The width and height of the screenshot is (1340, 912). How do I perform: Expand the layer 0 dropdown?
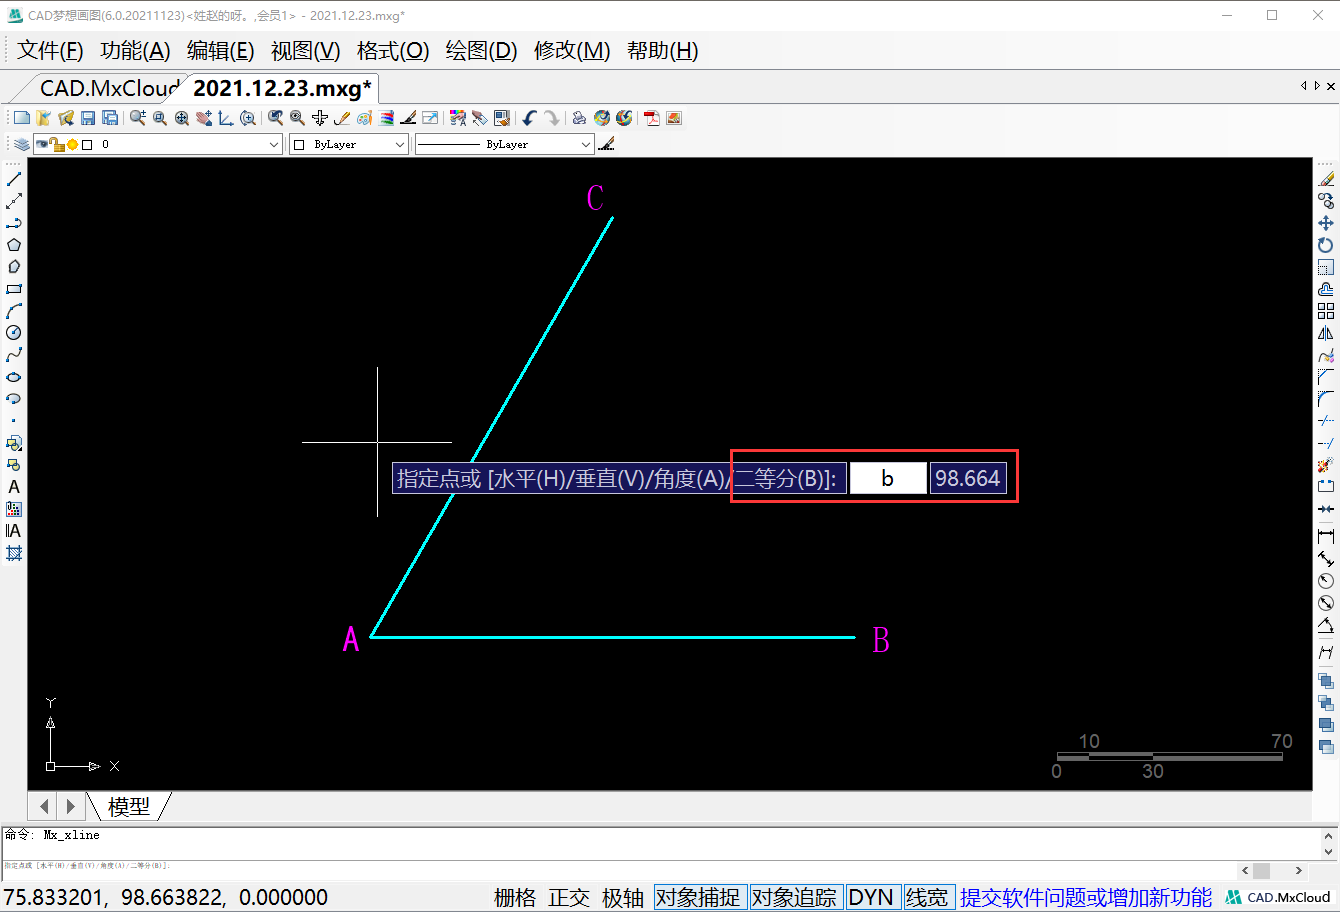[274, 144]
